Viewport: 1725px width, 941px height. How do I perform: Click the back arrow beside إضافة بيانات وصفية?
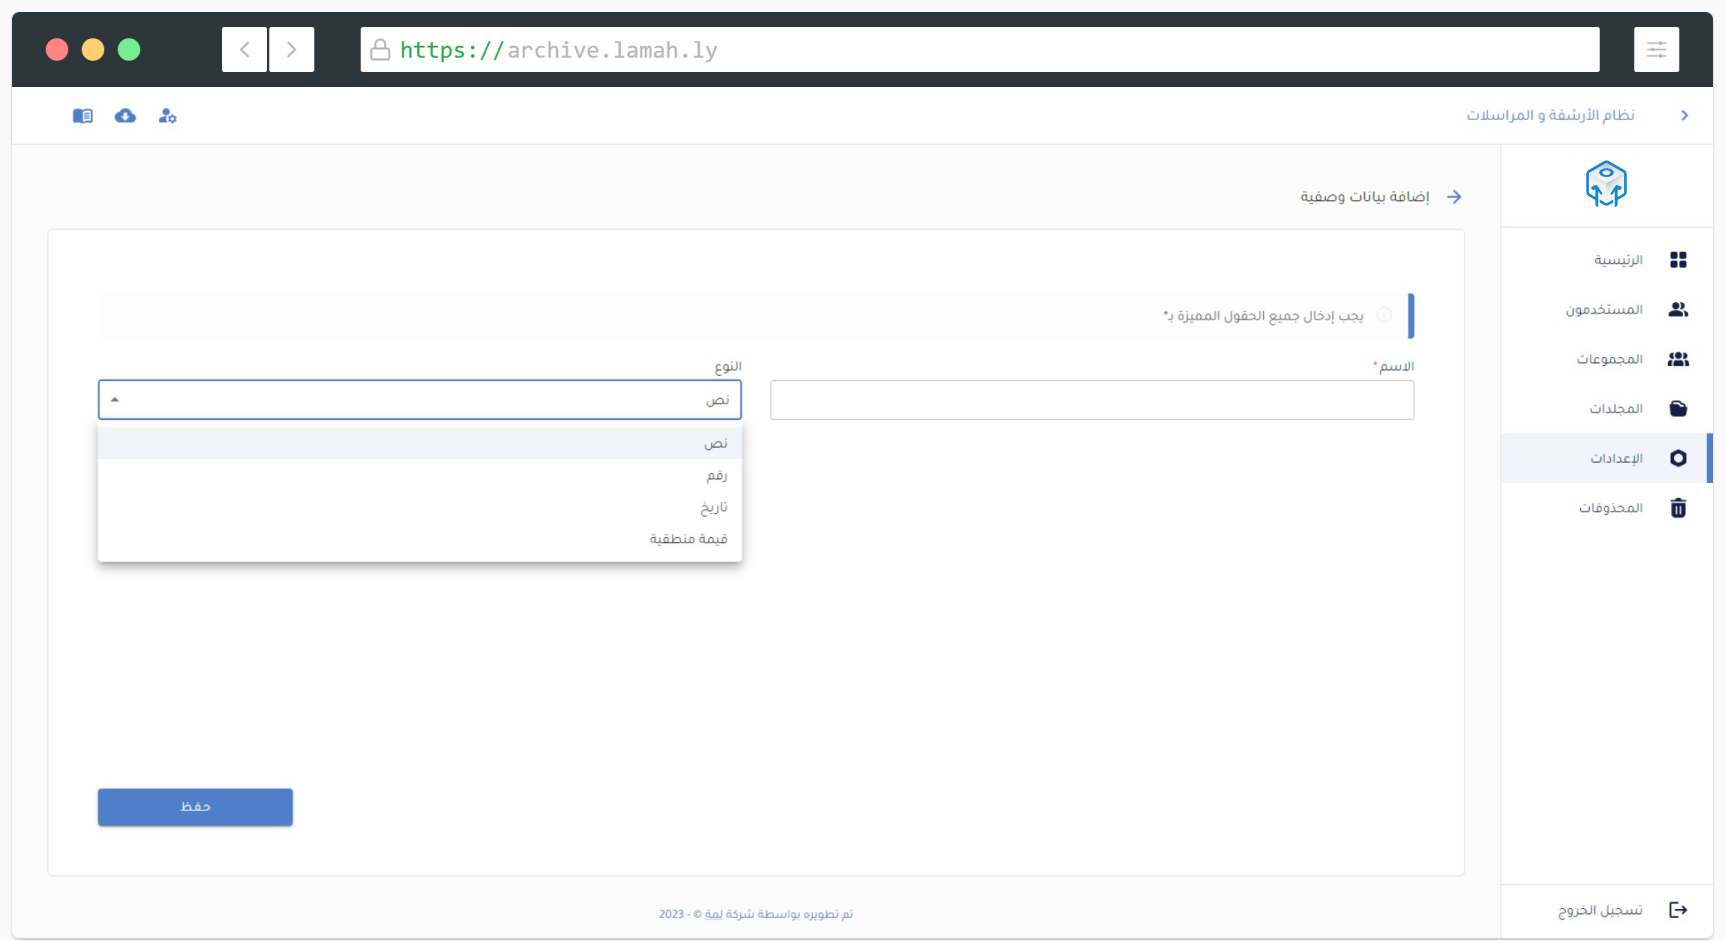pos(1454,197)
